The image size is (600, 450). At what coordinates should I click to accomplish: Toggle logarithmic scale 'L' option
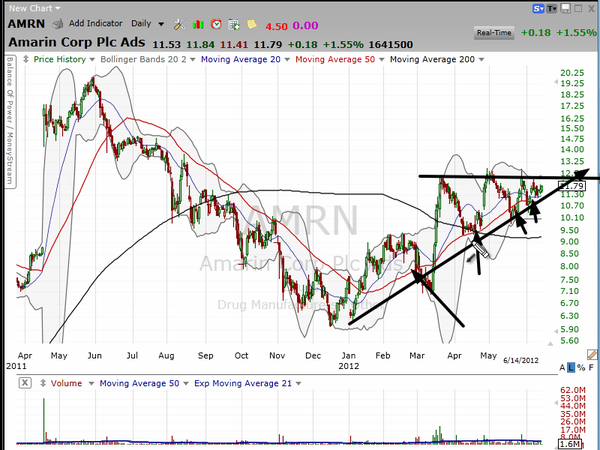(x=577, y=369)
